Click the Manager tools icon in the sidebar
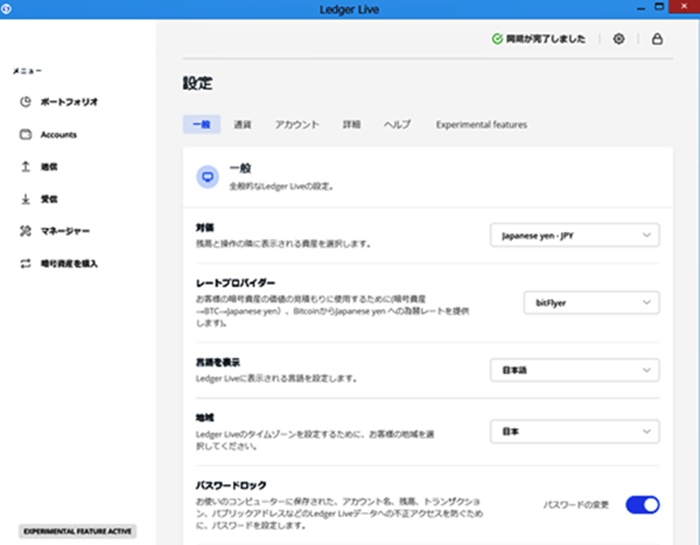The height and width of the screenshot is (545, 700). tap(25, 231)
